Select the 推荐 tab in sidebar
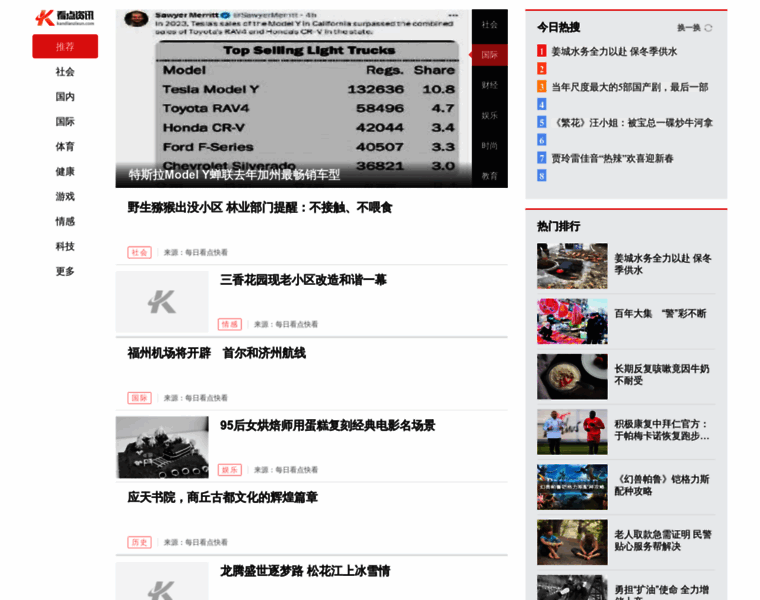This screenshot has width=760, height=600. pos(65,47)
